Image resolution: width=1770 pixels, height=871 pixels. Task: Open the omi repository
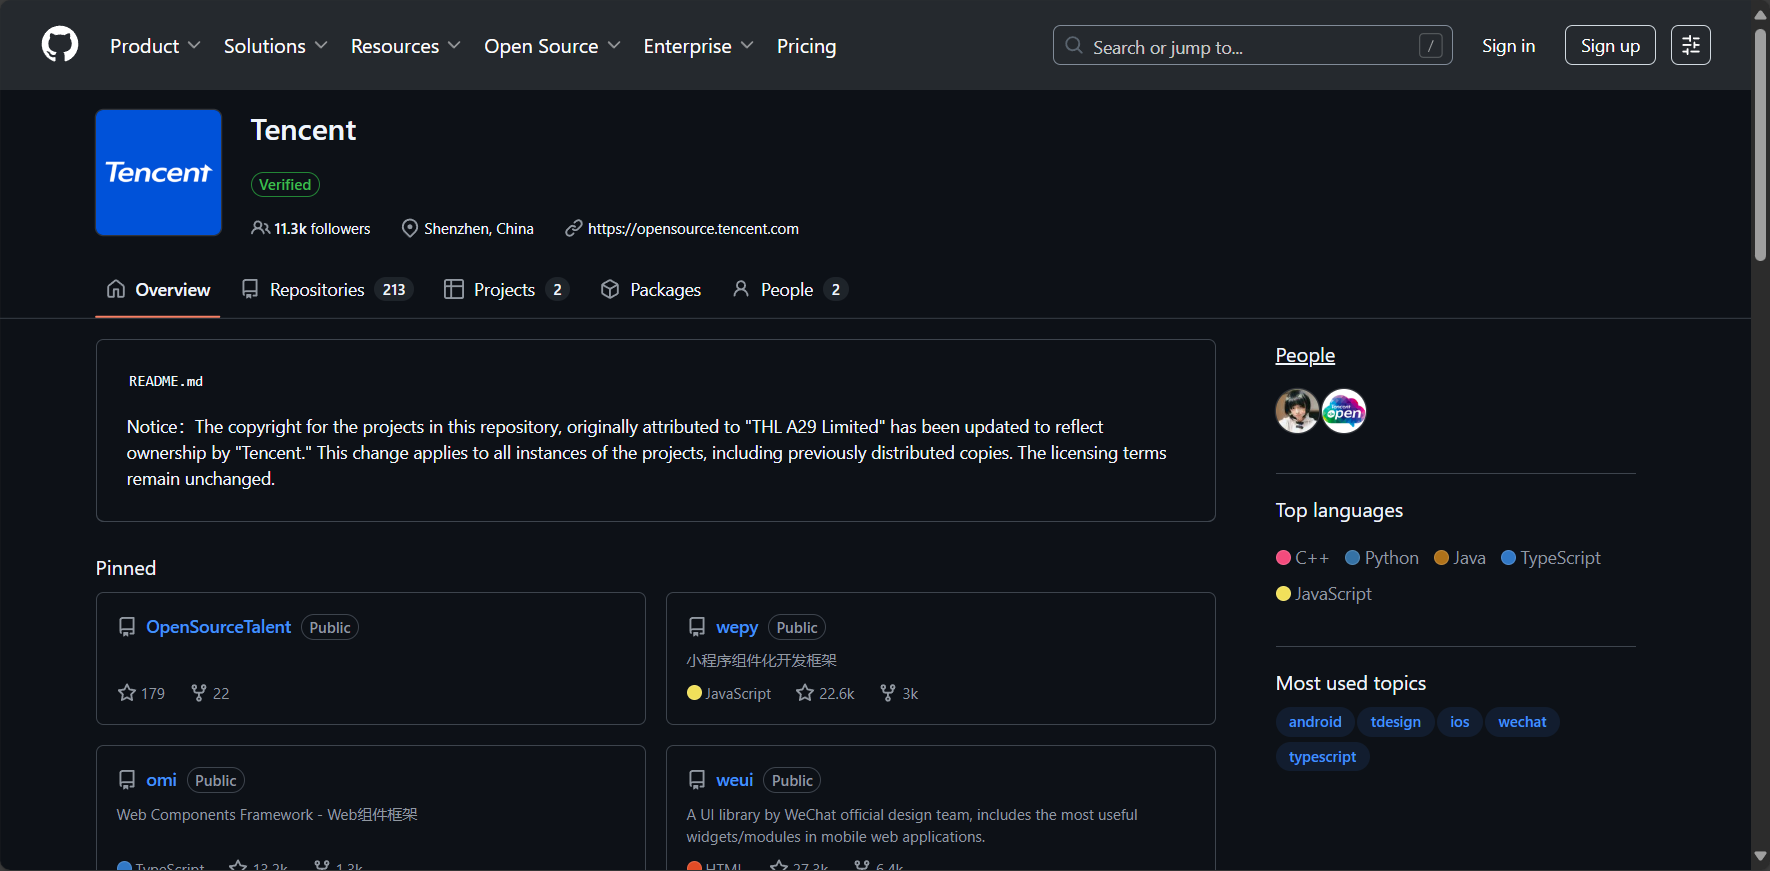[x=161, y=780]
